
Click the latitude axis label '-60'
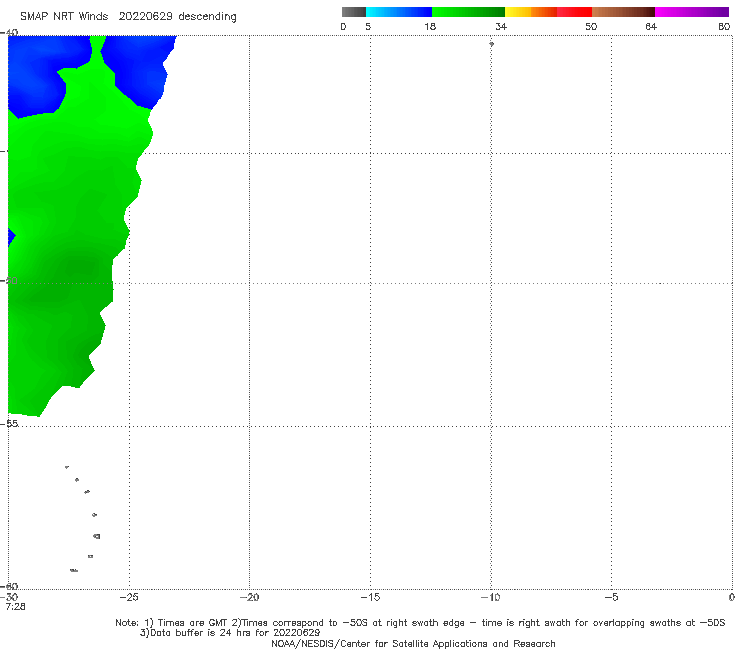[x=10, y=586]
